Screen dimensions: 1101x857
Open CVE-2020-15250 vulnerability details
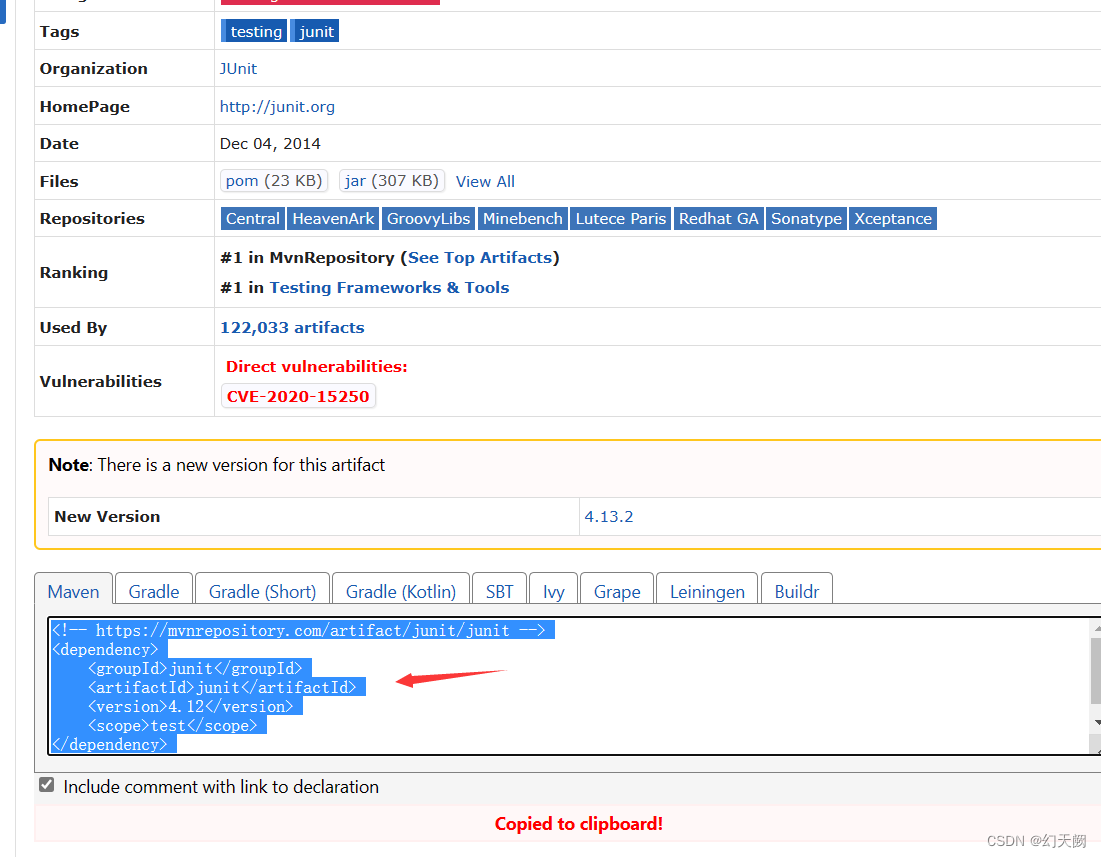(x=298, y=396)
